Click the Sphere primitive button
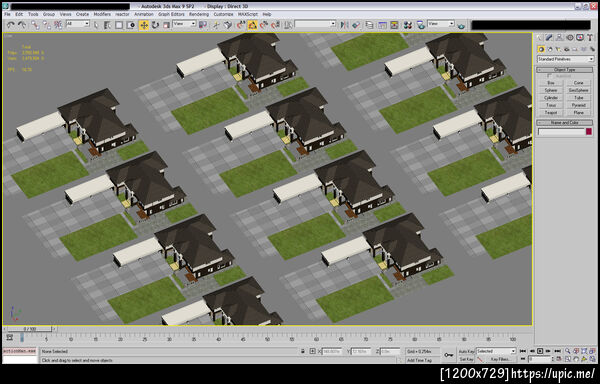Screen dimensions: 600x384 coord(551,91)
